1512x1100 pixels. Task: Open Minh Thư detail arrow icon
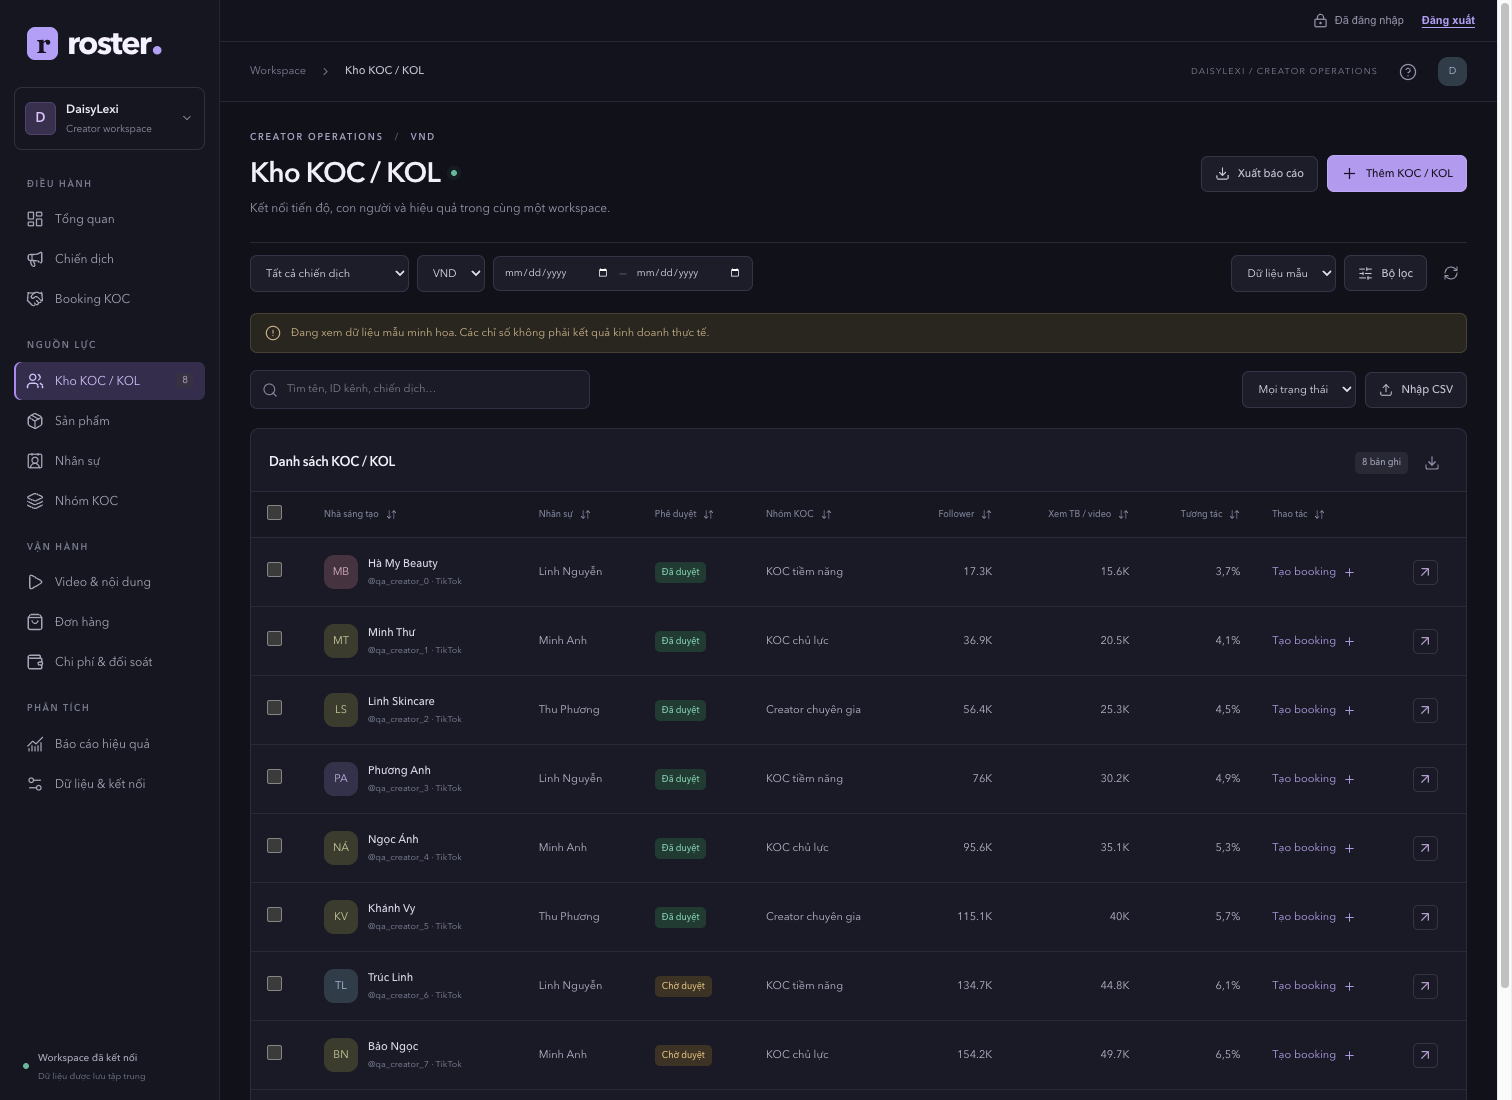tap(1425, 641)
